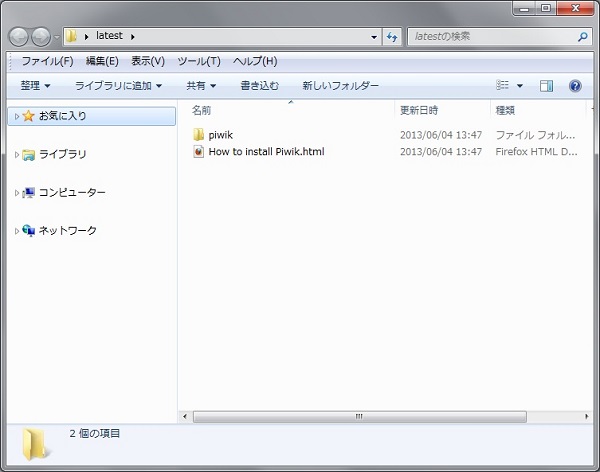The image size is (600, 472).
Task: Expand the arrow after latest breadcrumb
Action: 132,37
